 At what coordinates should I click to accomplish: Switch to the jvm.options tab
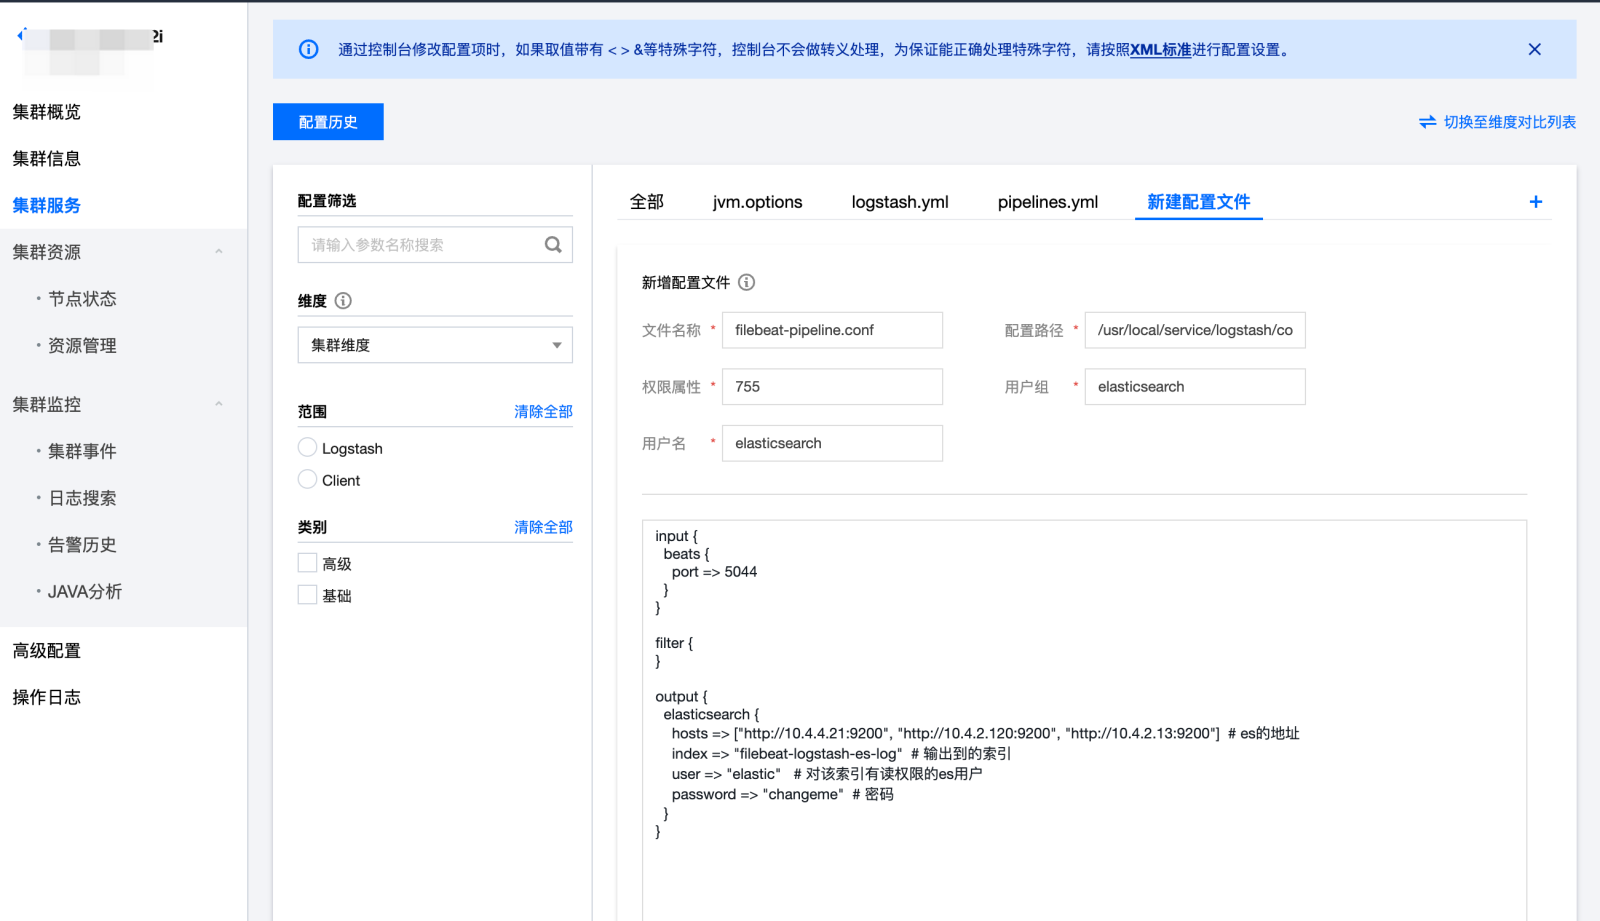(x=757, y=202)
